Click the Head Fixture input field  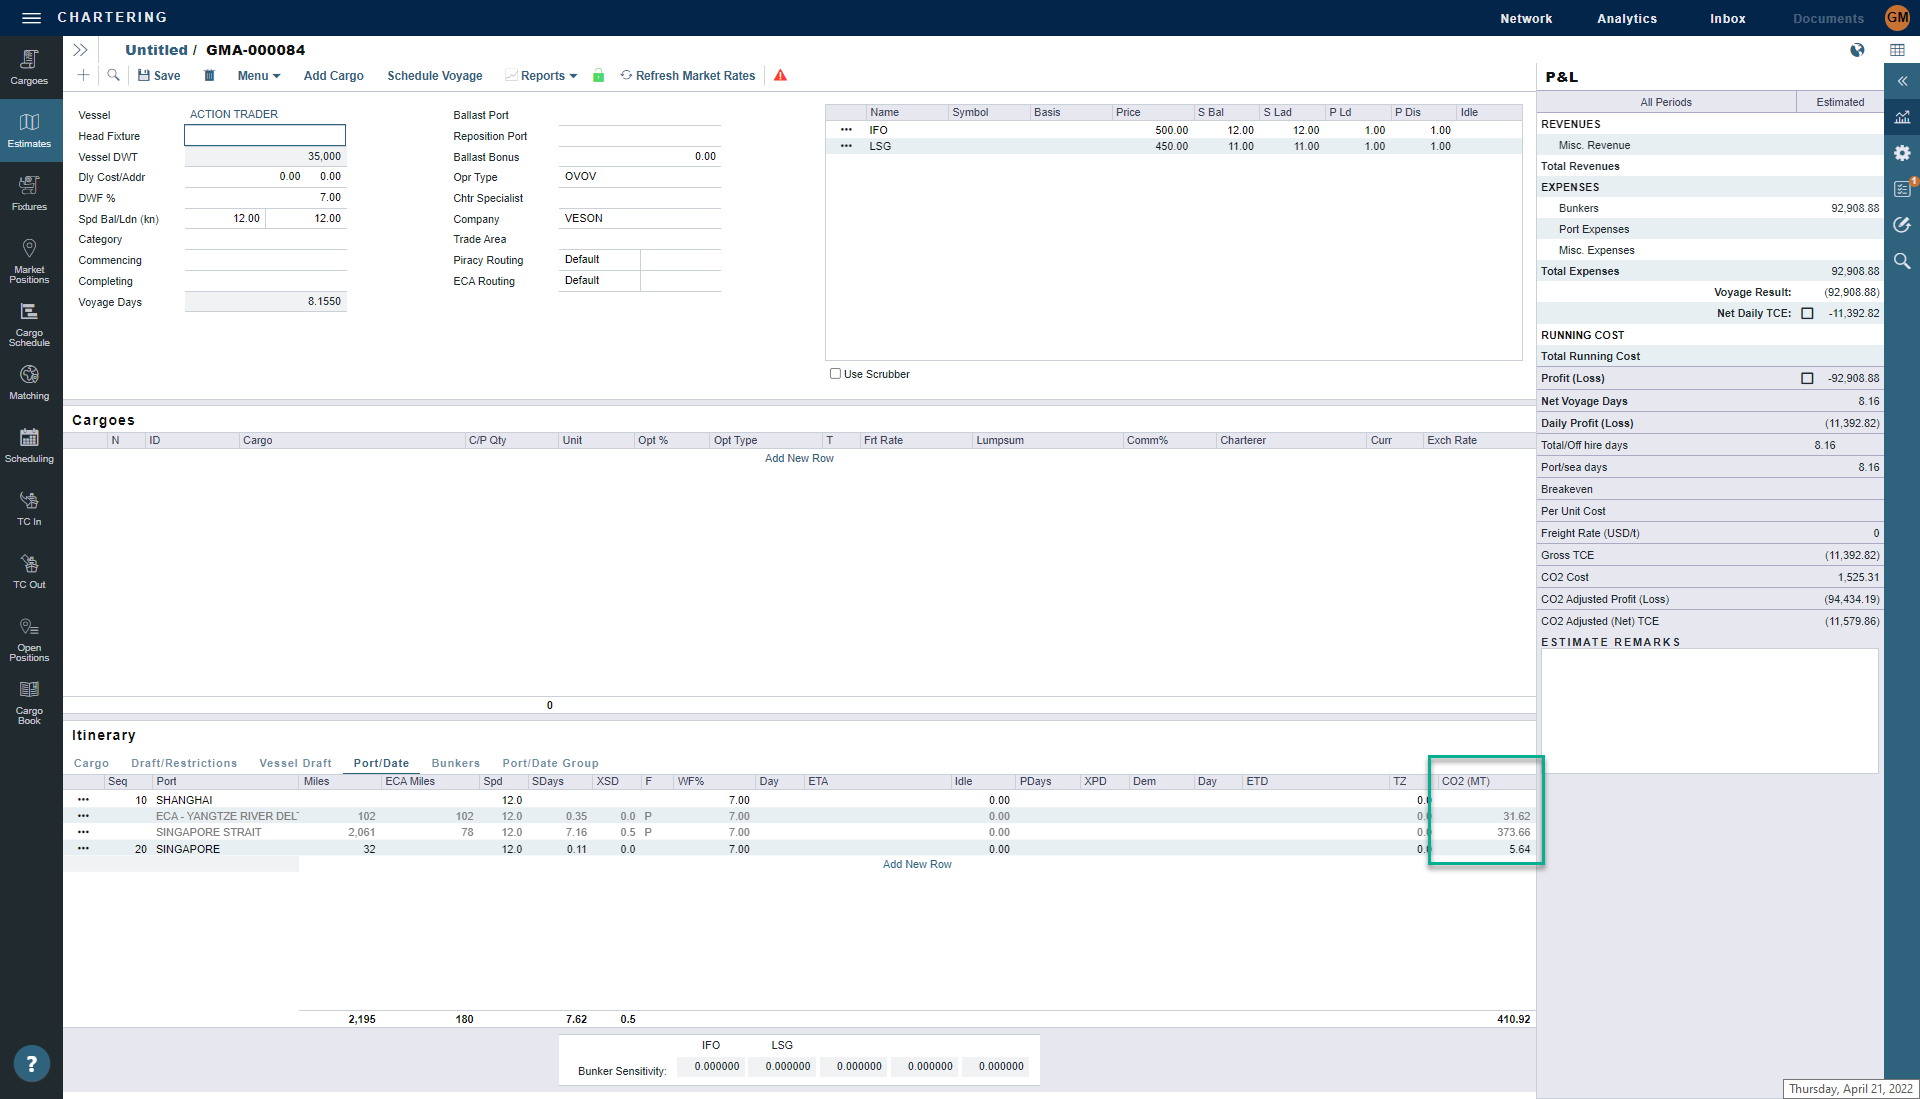[x=265, y=136]
